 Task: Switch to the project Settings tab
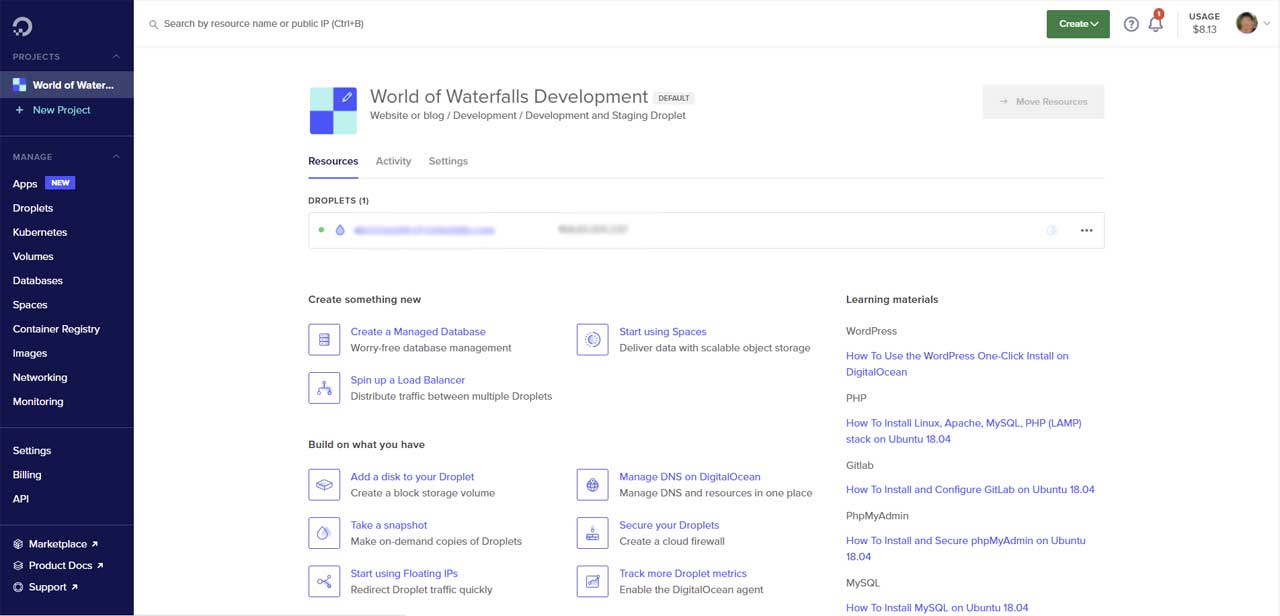click(448, 161)
